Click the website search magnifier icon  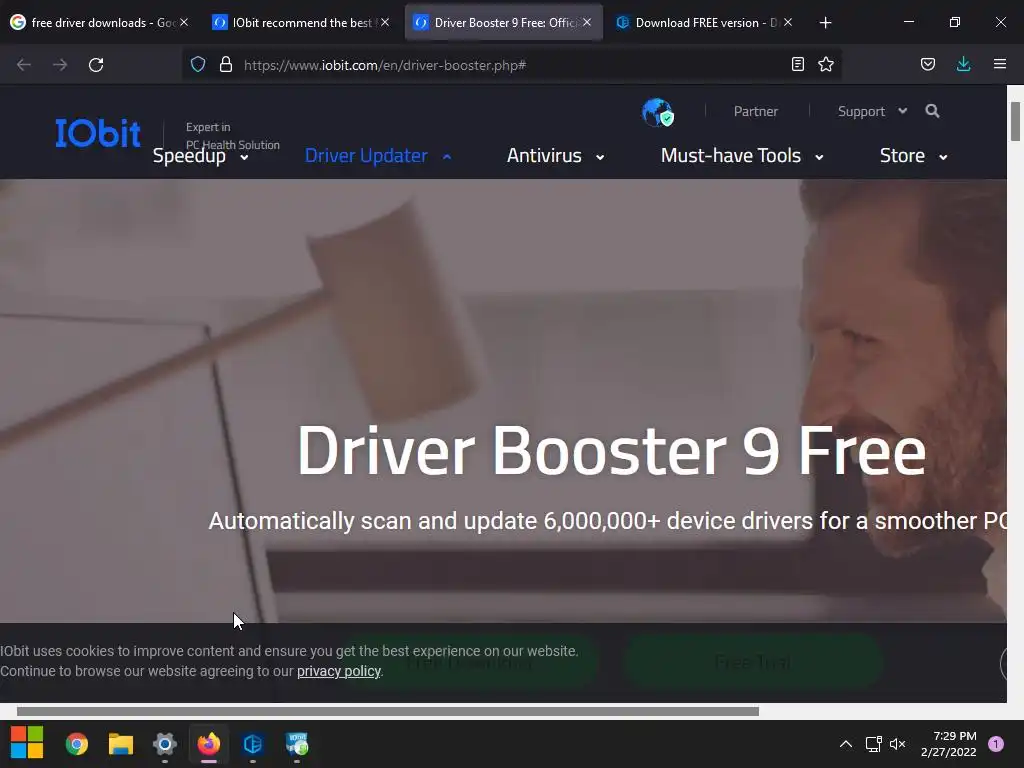[x=932, y=111]
